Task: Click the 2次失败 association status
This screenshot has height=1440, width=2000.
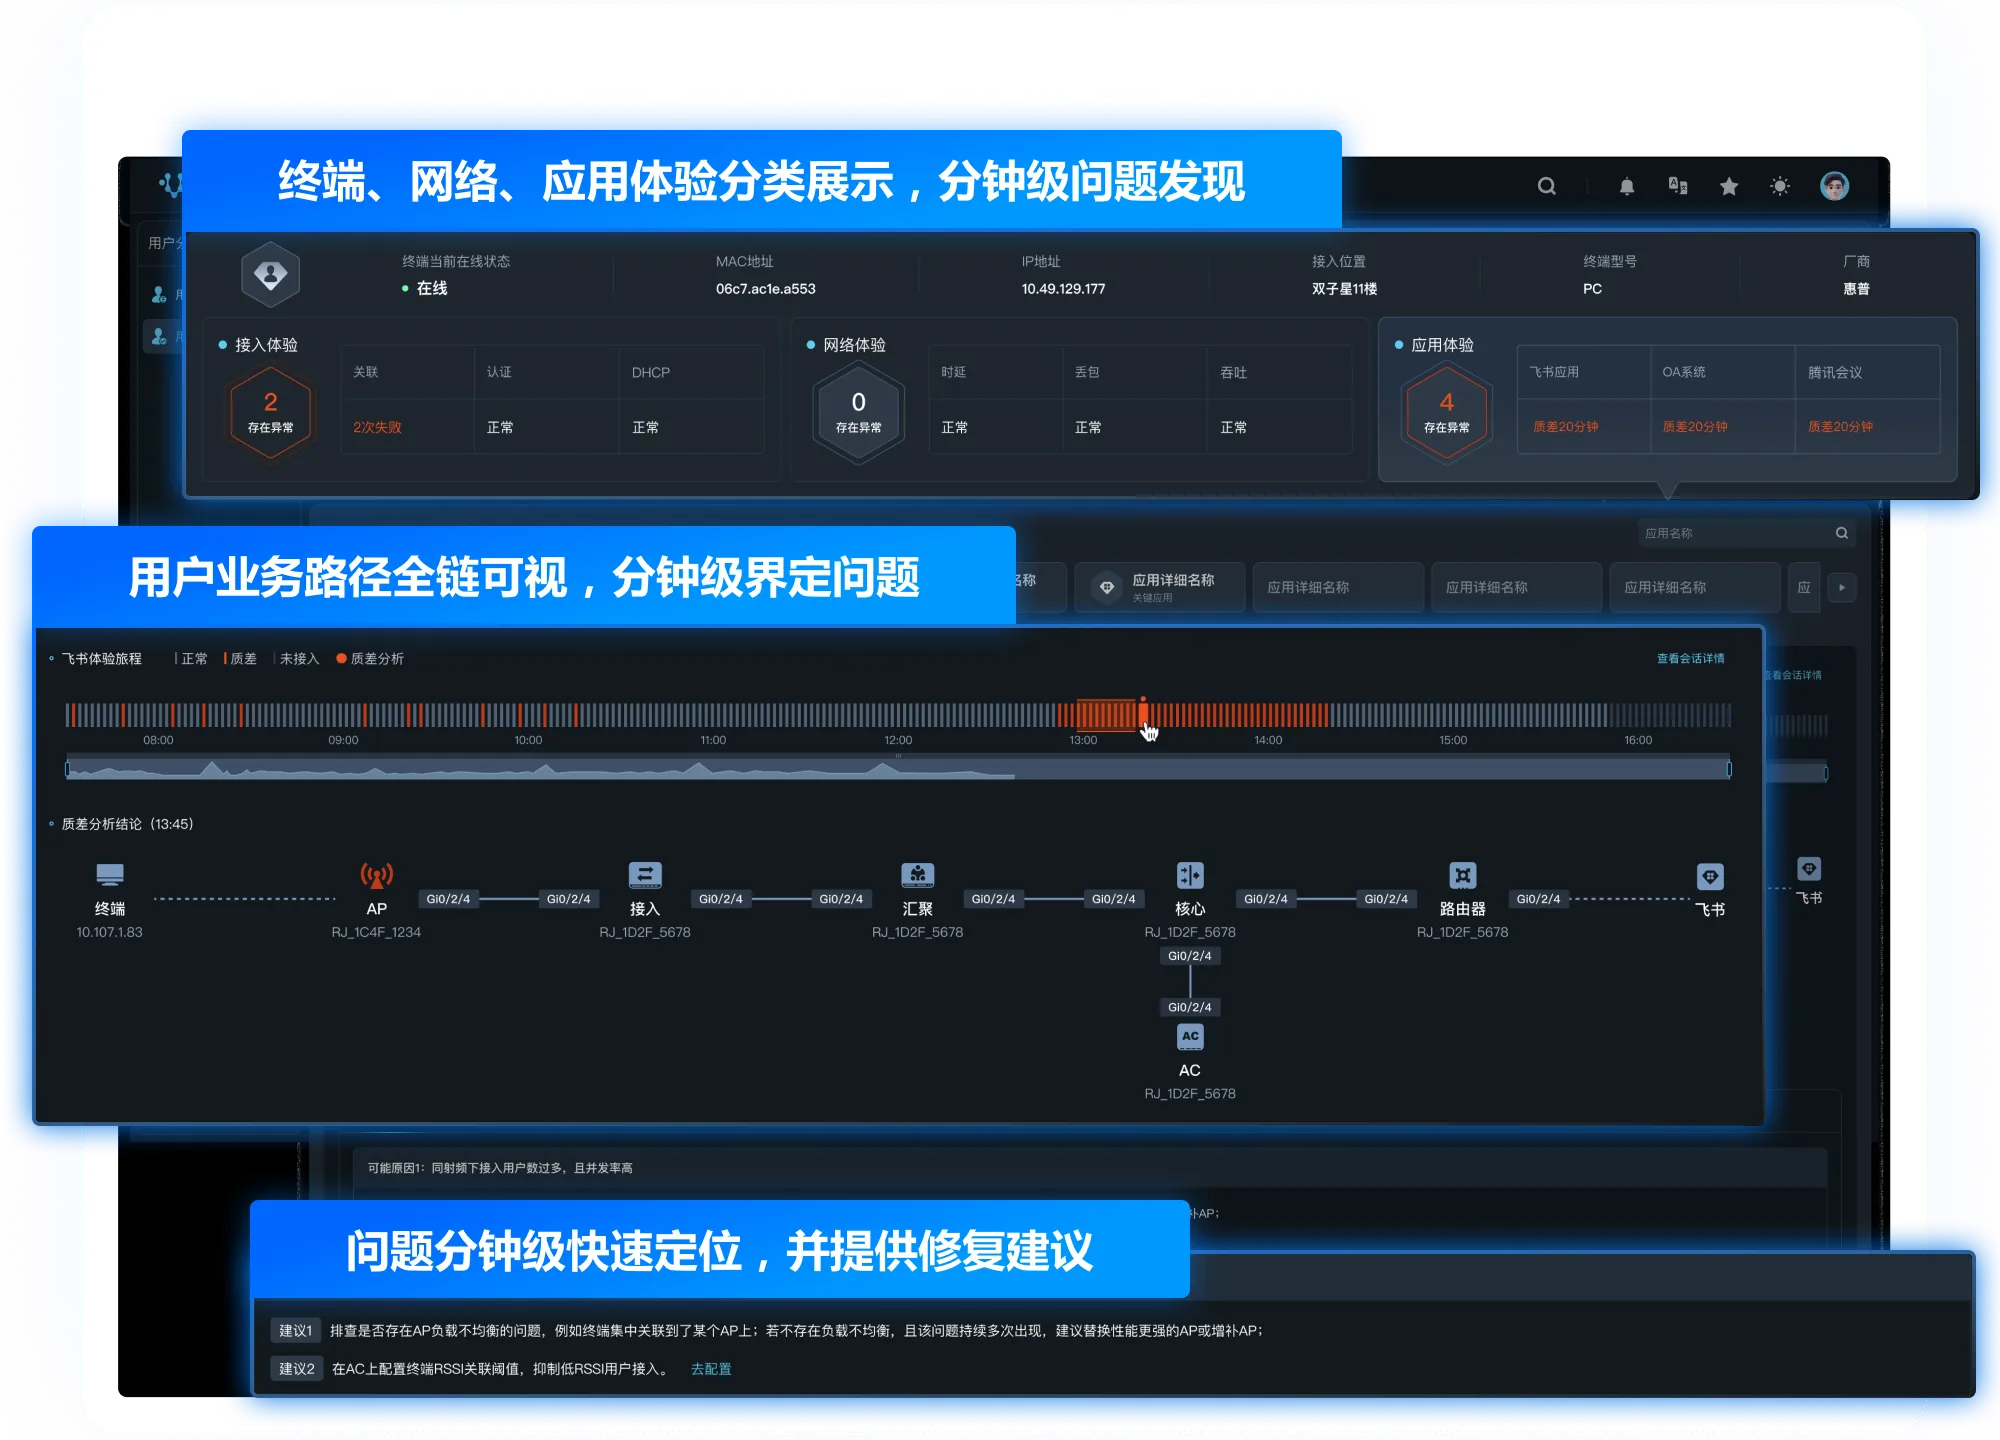Action: tap(377, 427)
